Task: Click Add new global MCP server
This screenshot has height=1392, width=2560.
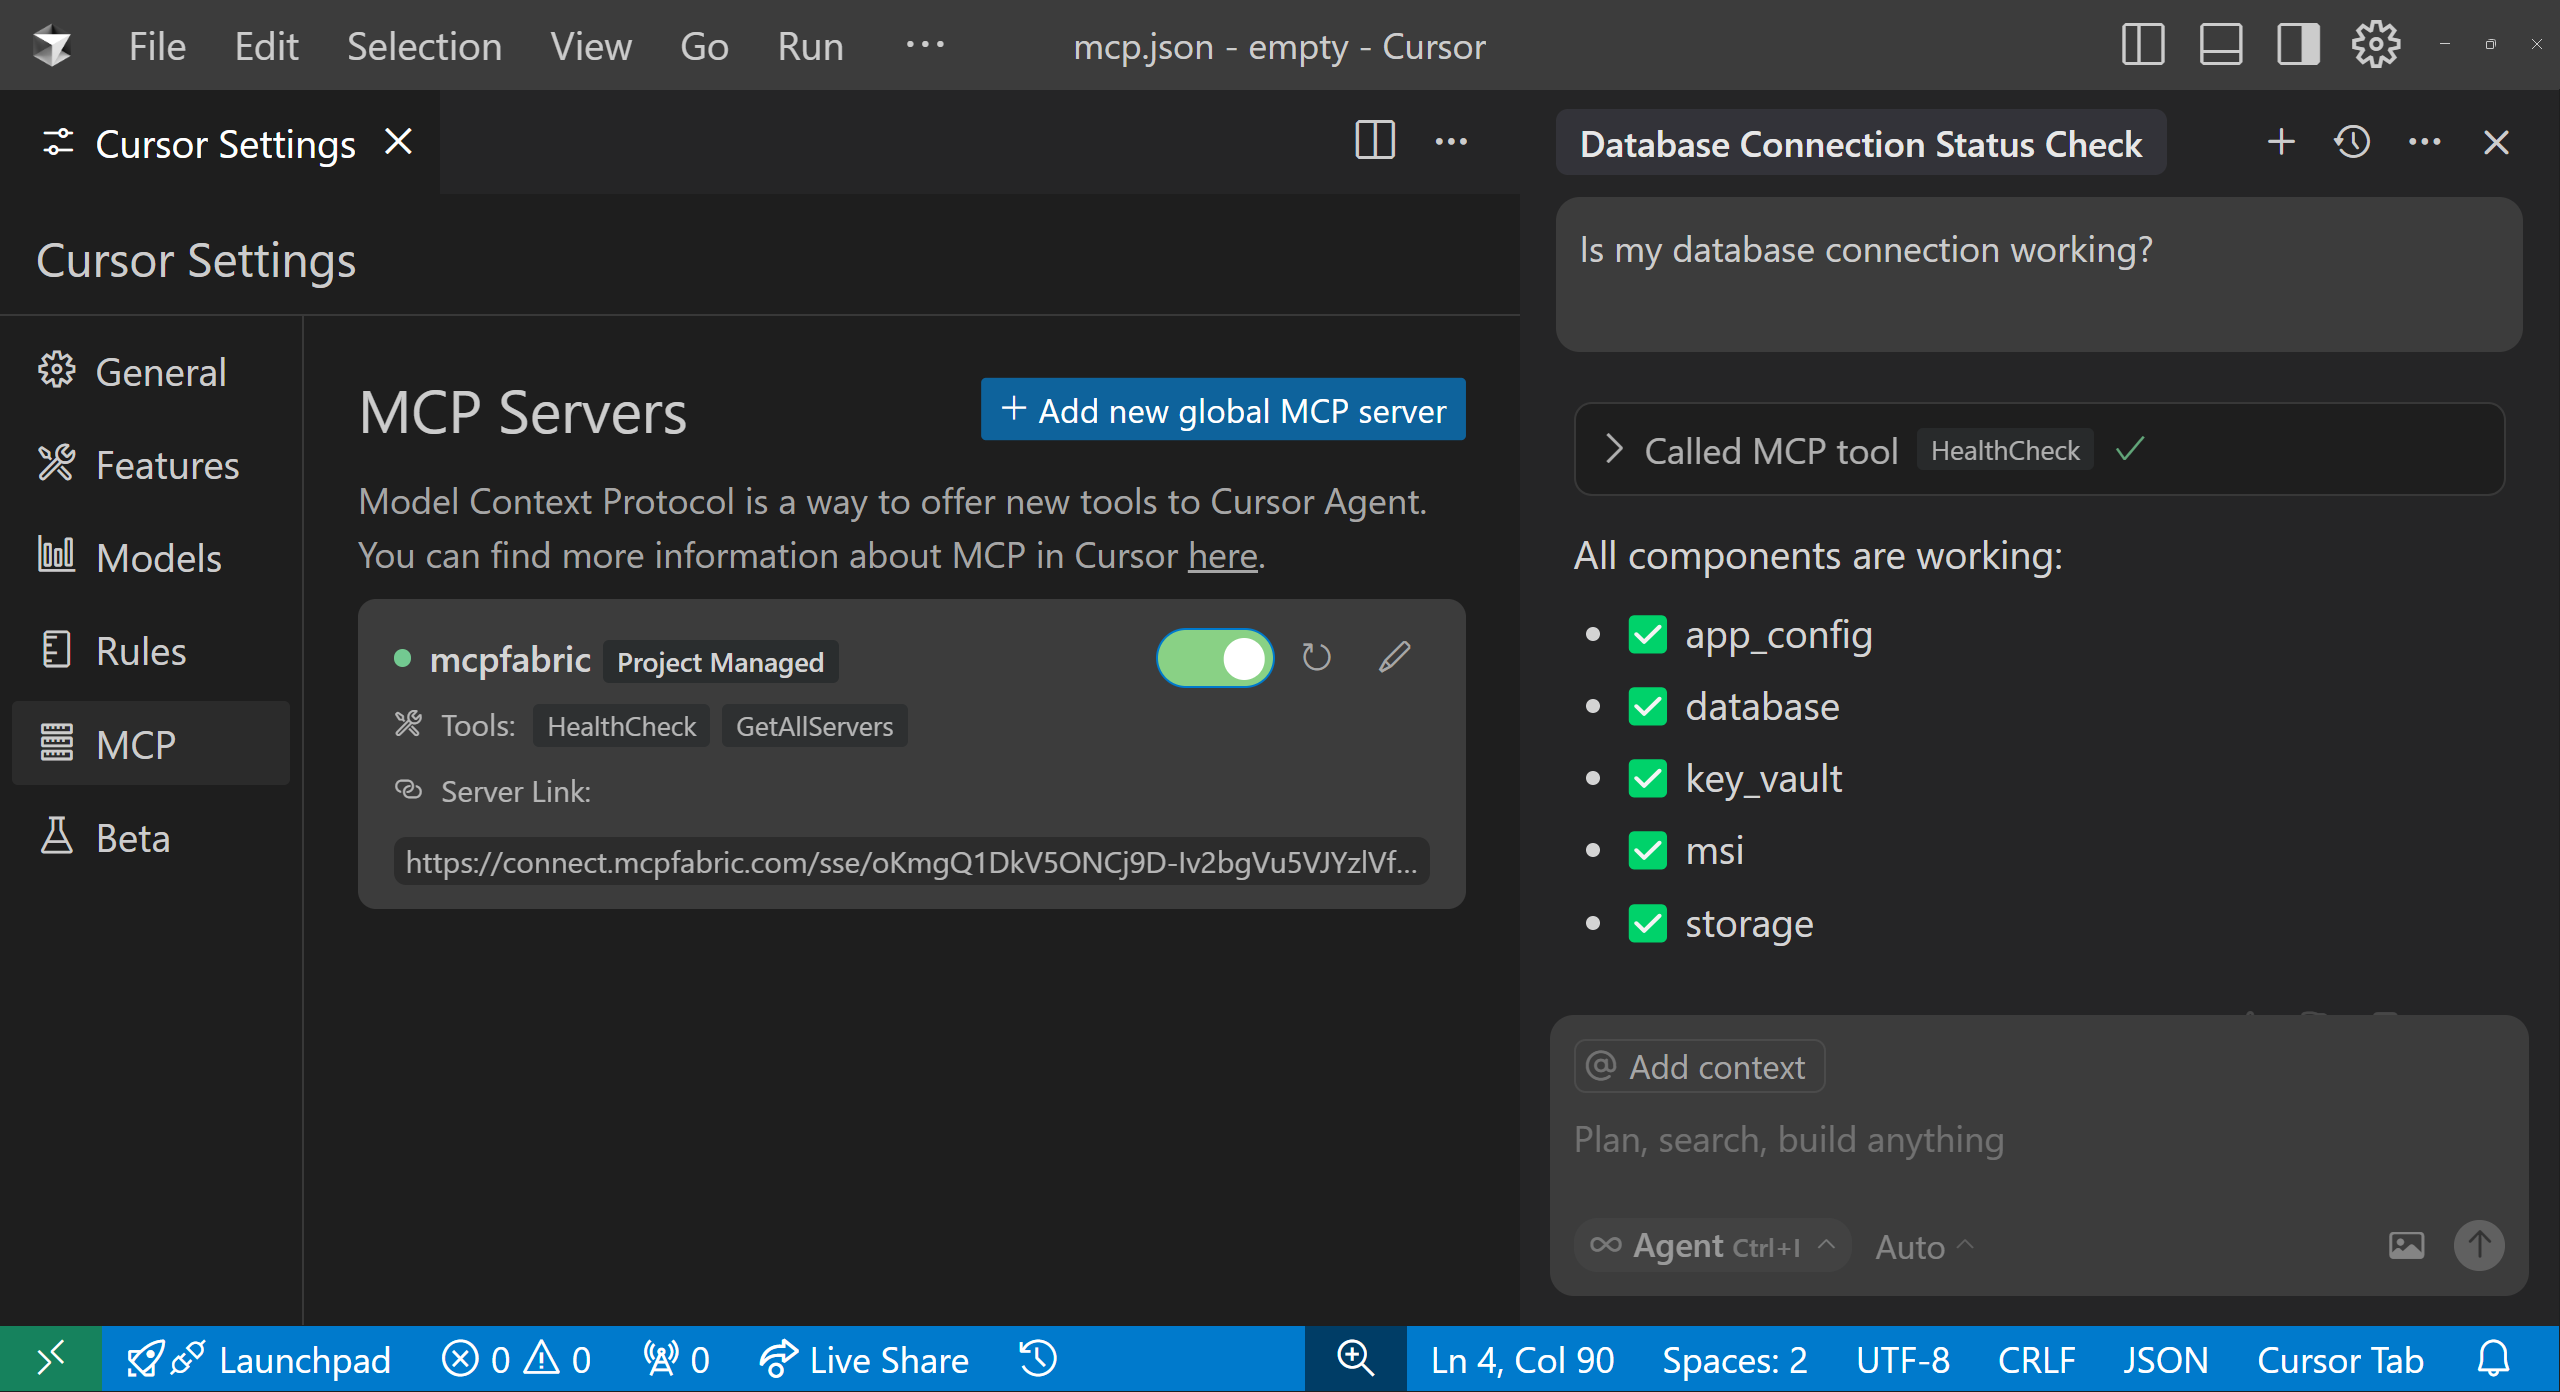Action: click(1221, 410)
